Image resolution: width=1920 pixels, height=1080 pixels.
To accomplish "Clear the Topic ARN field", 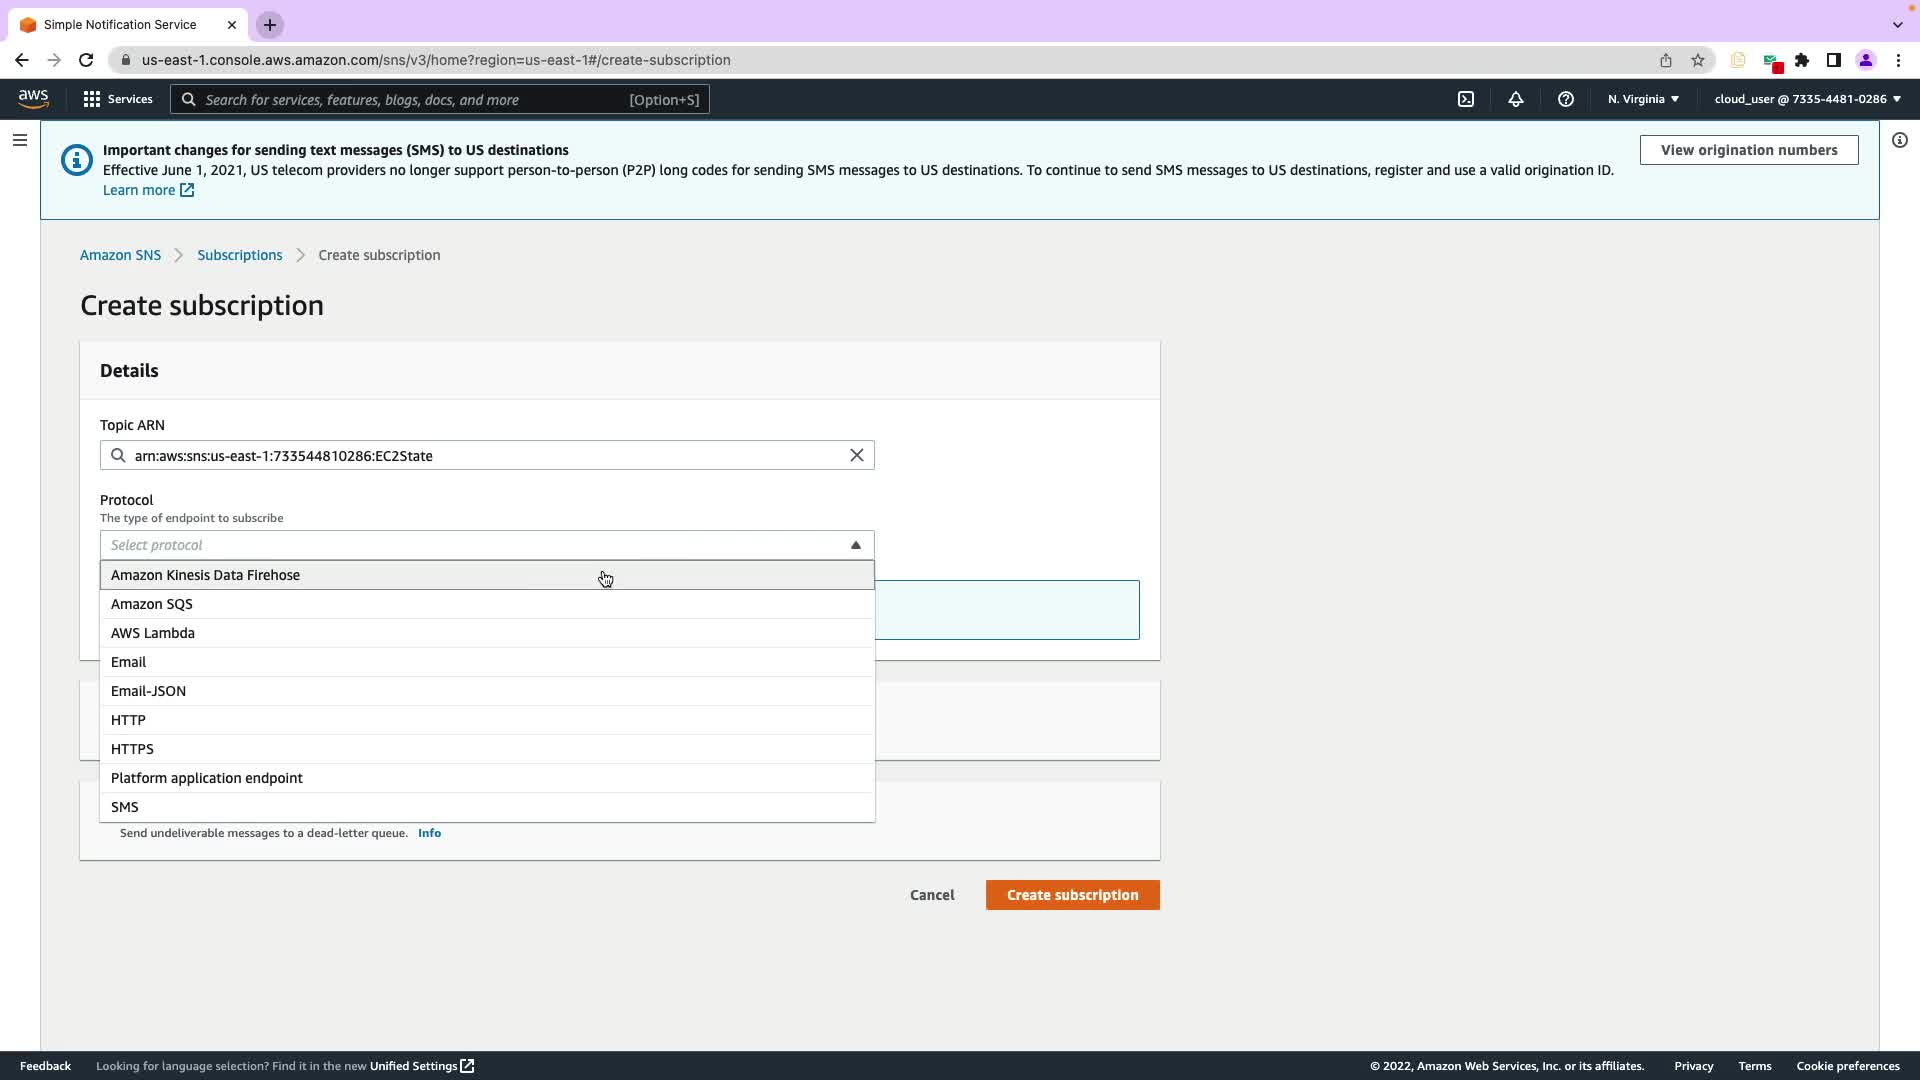I will [857, 455].
